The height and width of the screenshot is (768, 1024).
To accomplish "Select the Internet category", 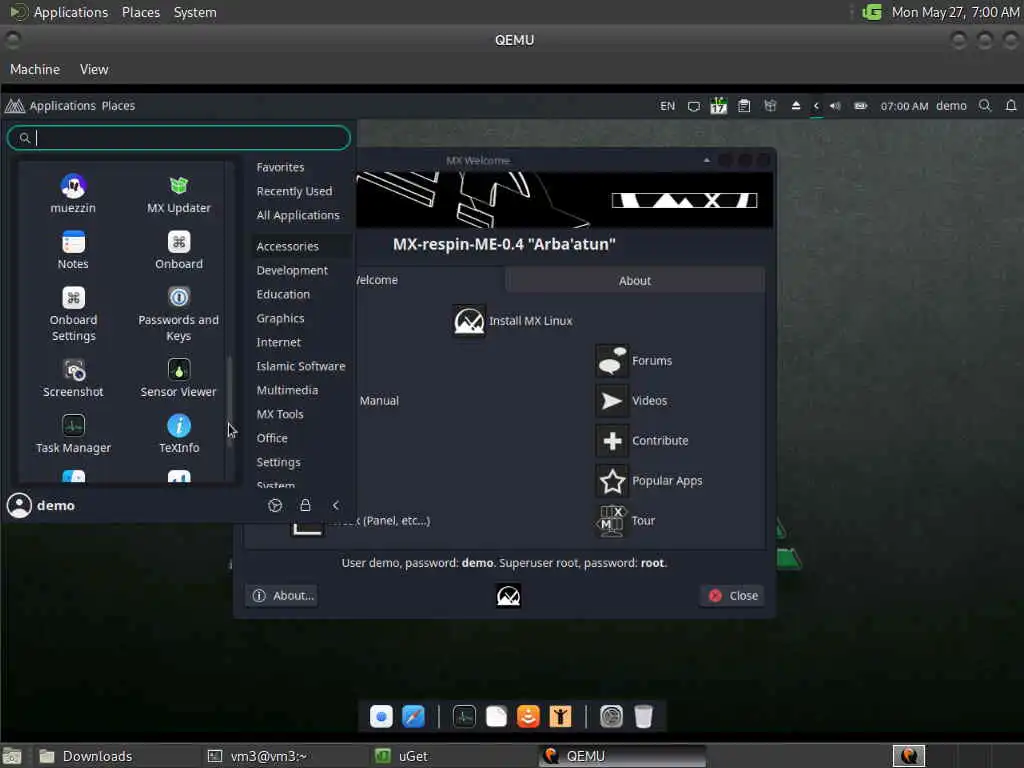I will [278, 342].
